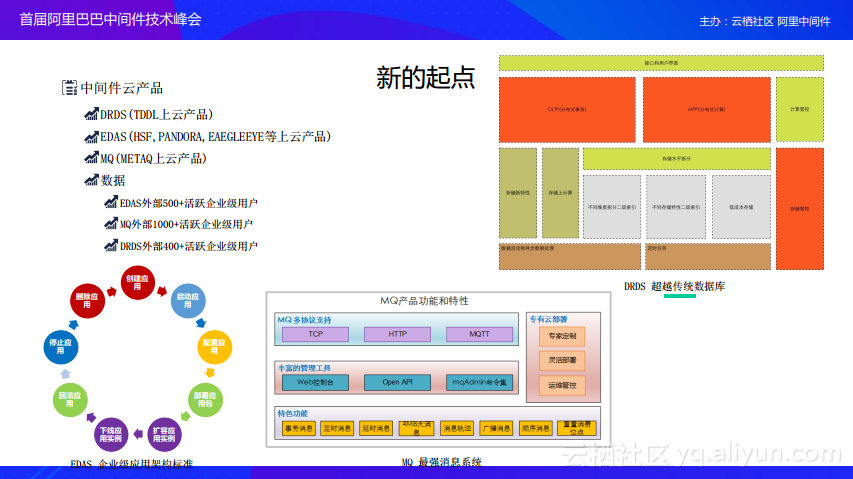Select the red 创建应用 circle

[x=138, y=283]
